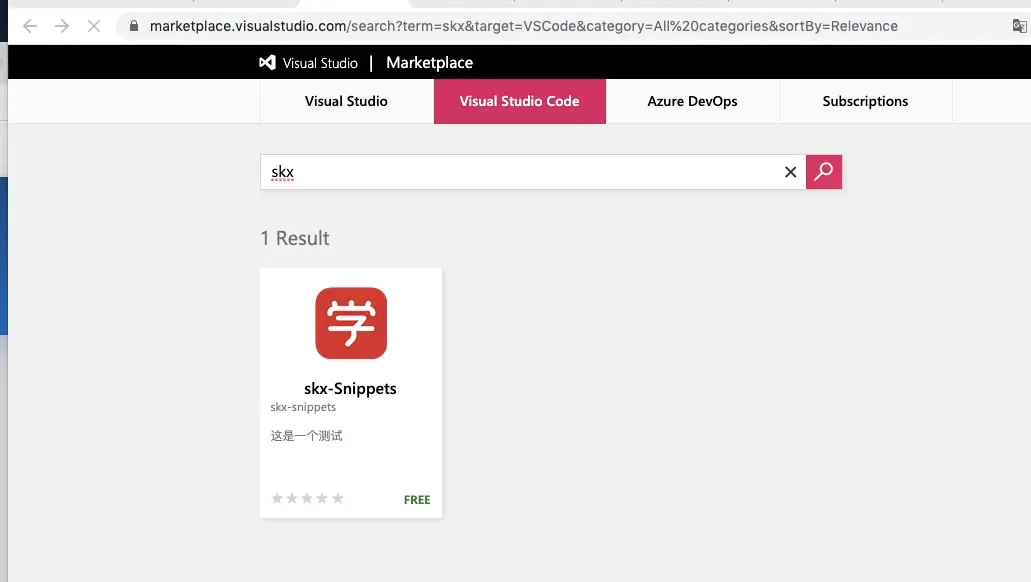Image resolution: width=1031 pixels, height=582 pixels.
Task: Click the star rating of skx-Snippets
Action: coord(307,498)
